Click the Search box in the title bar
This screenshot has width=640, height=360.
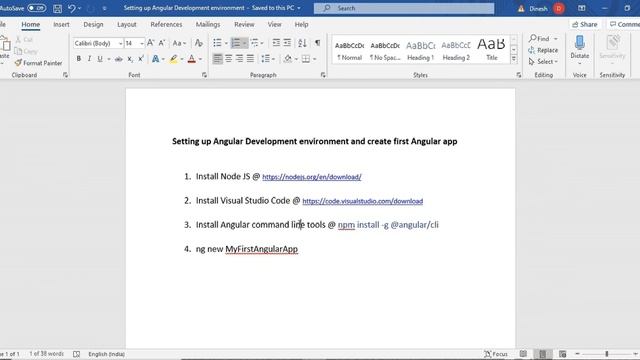[x=404, y=8]
